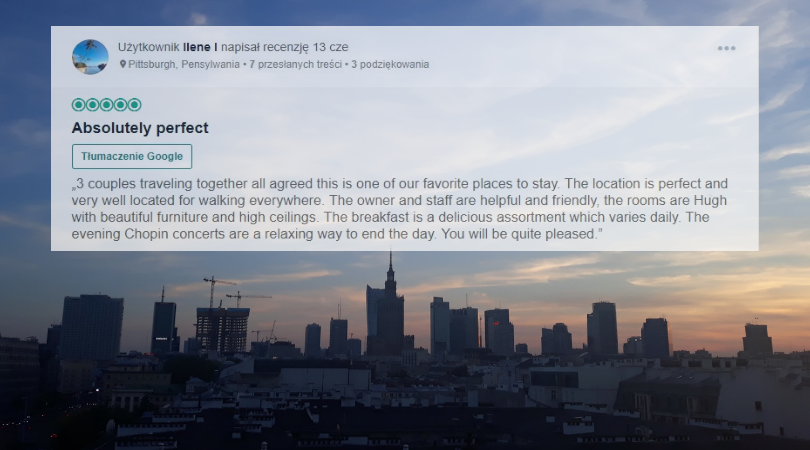Click the review paragraph about Chopin concerts

point(400,209)
